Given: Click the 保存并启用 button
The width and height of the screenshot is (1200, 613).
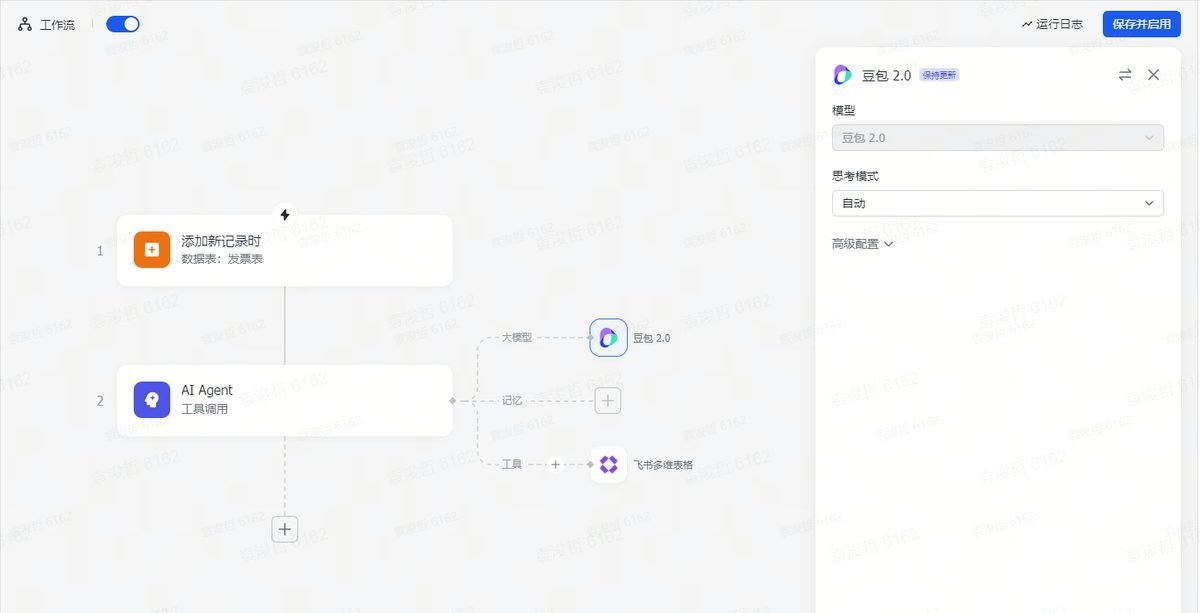Looking at the screenshot, I should coord(1141,24).
